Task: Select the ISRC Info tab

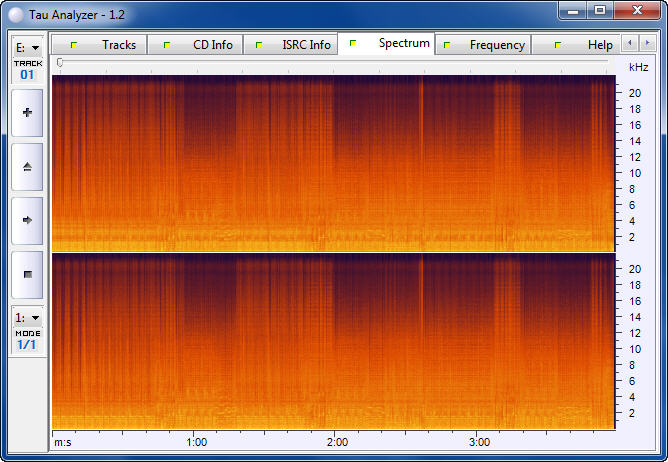Action: 293,45
